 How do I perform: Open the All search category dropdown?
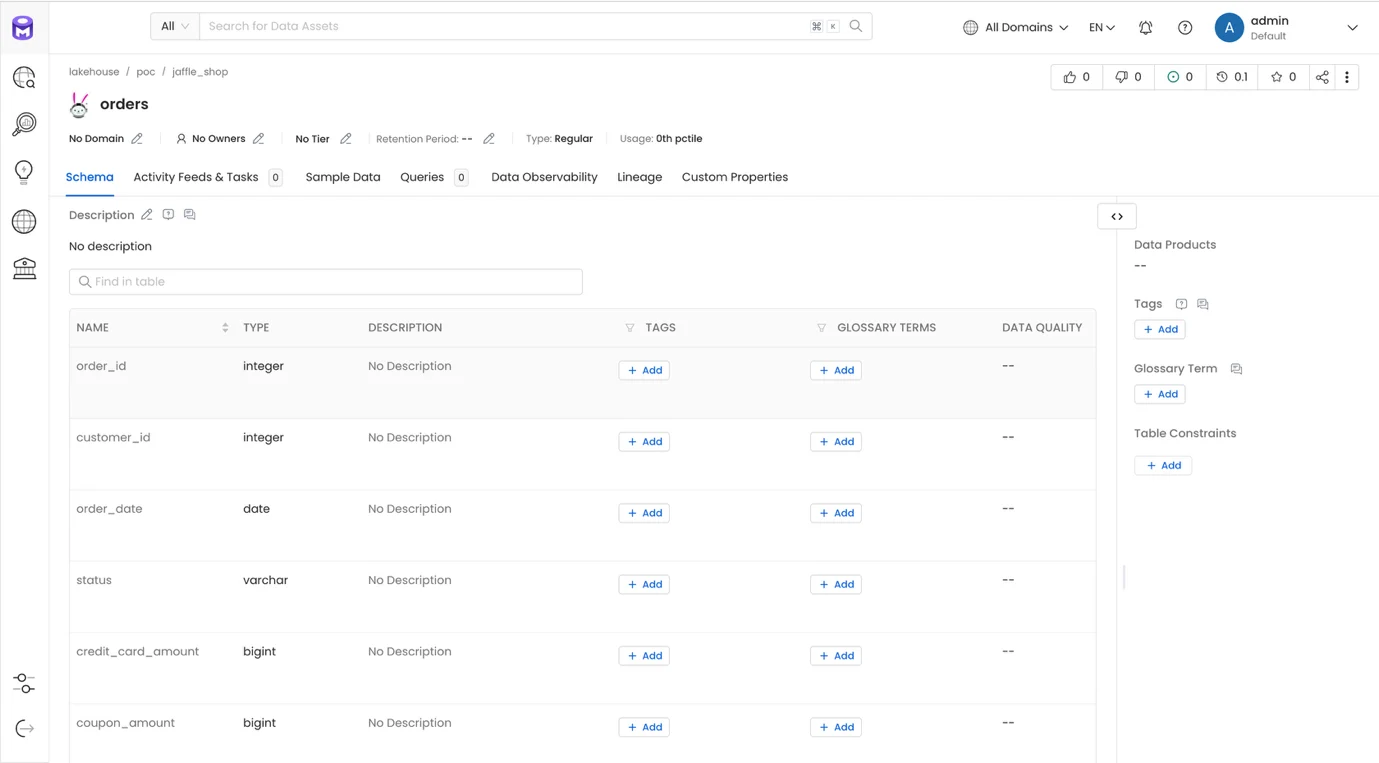pyautogui.click(x=175, y=26)
